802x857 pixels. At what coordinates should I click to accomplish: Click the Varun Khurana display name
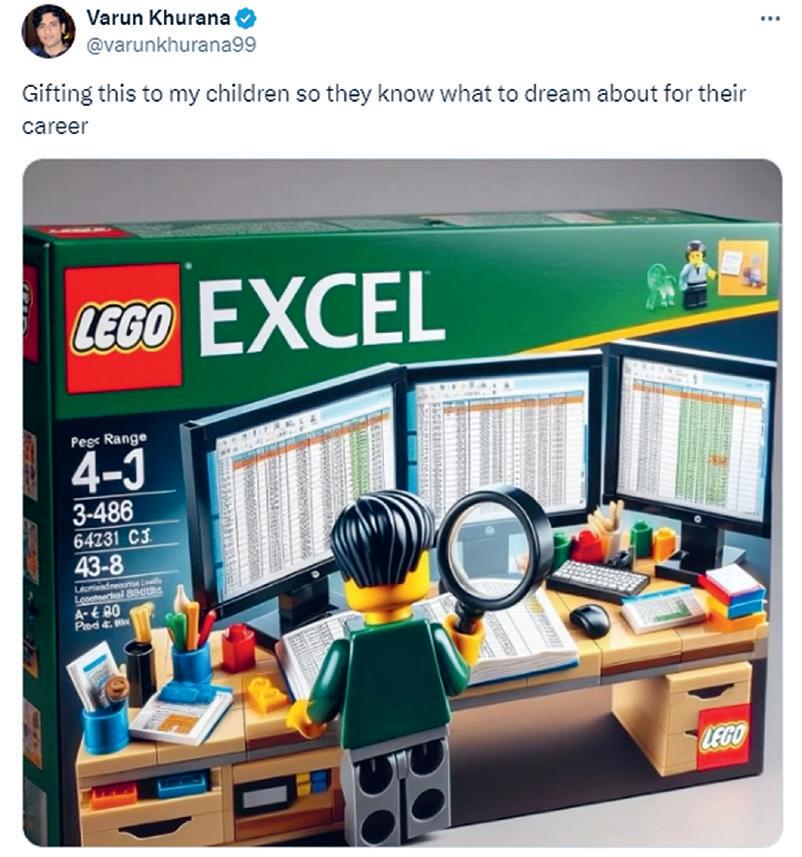click(x=158, y=18)
